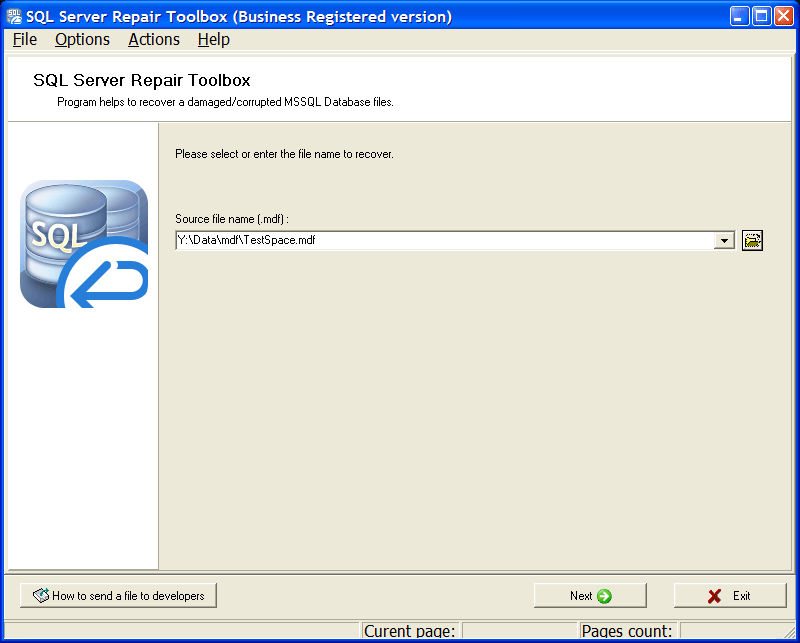800x643 pixels.
Task: Expand the source file name dropdown arrow
Action: 724,240
